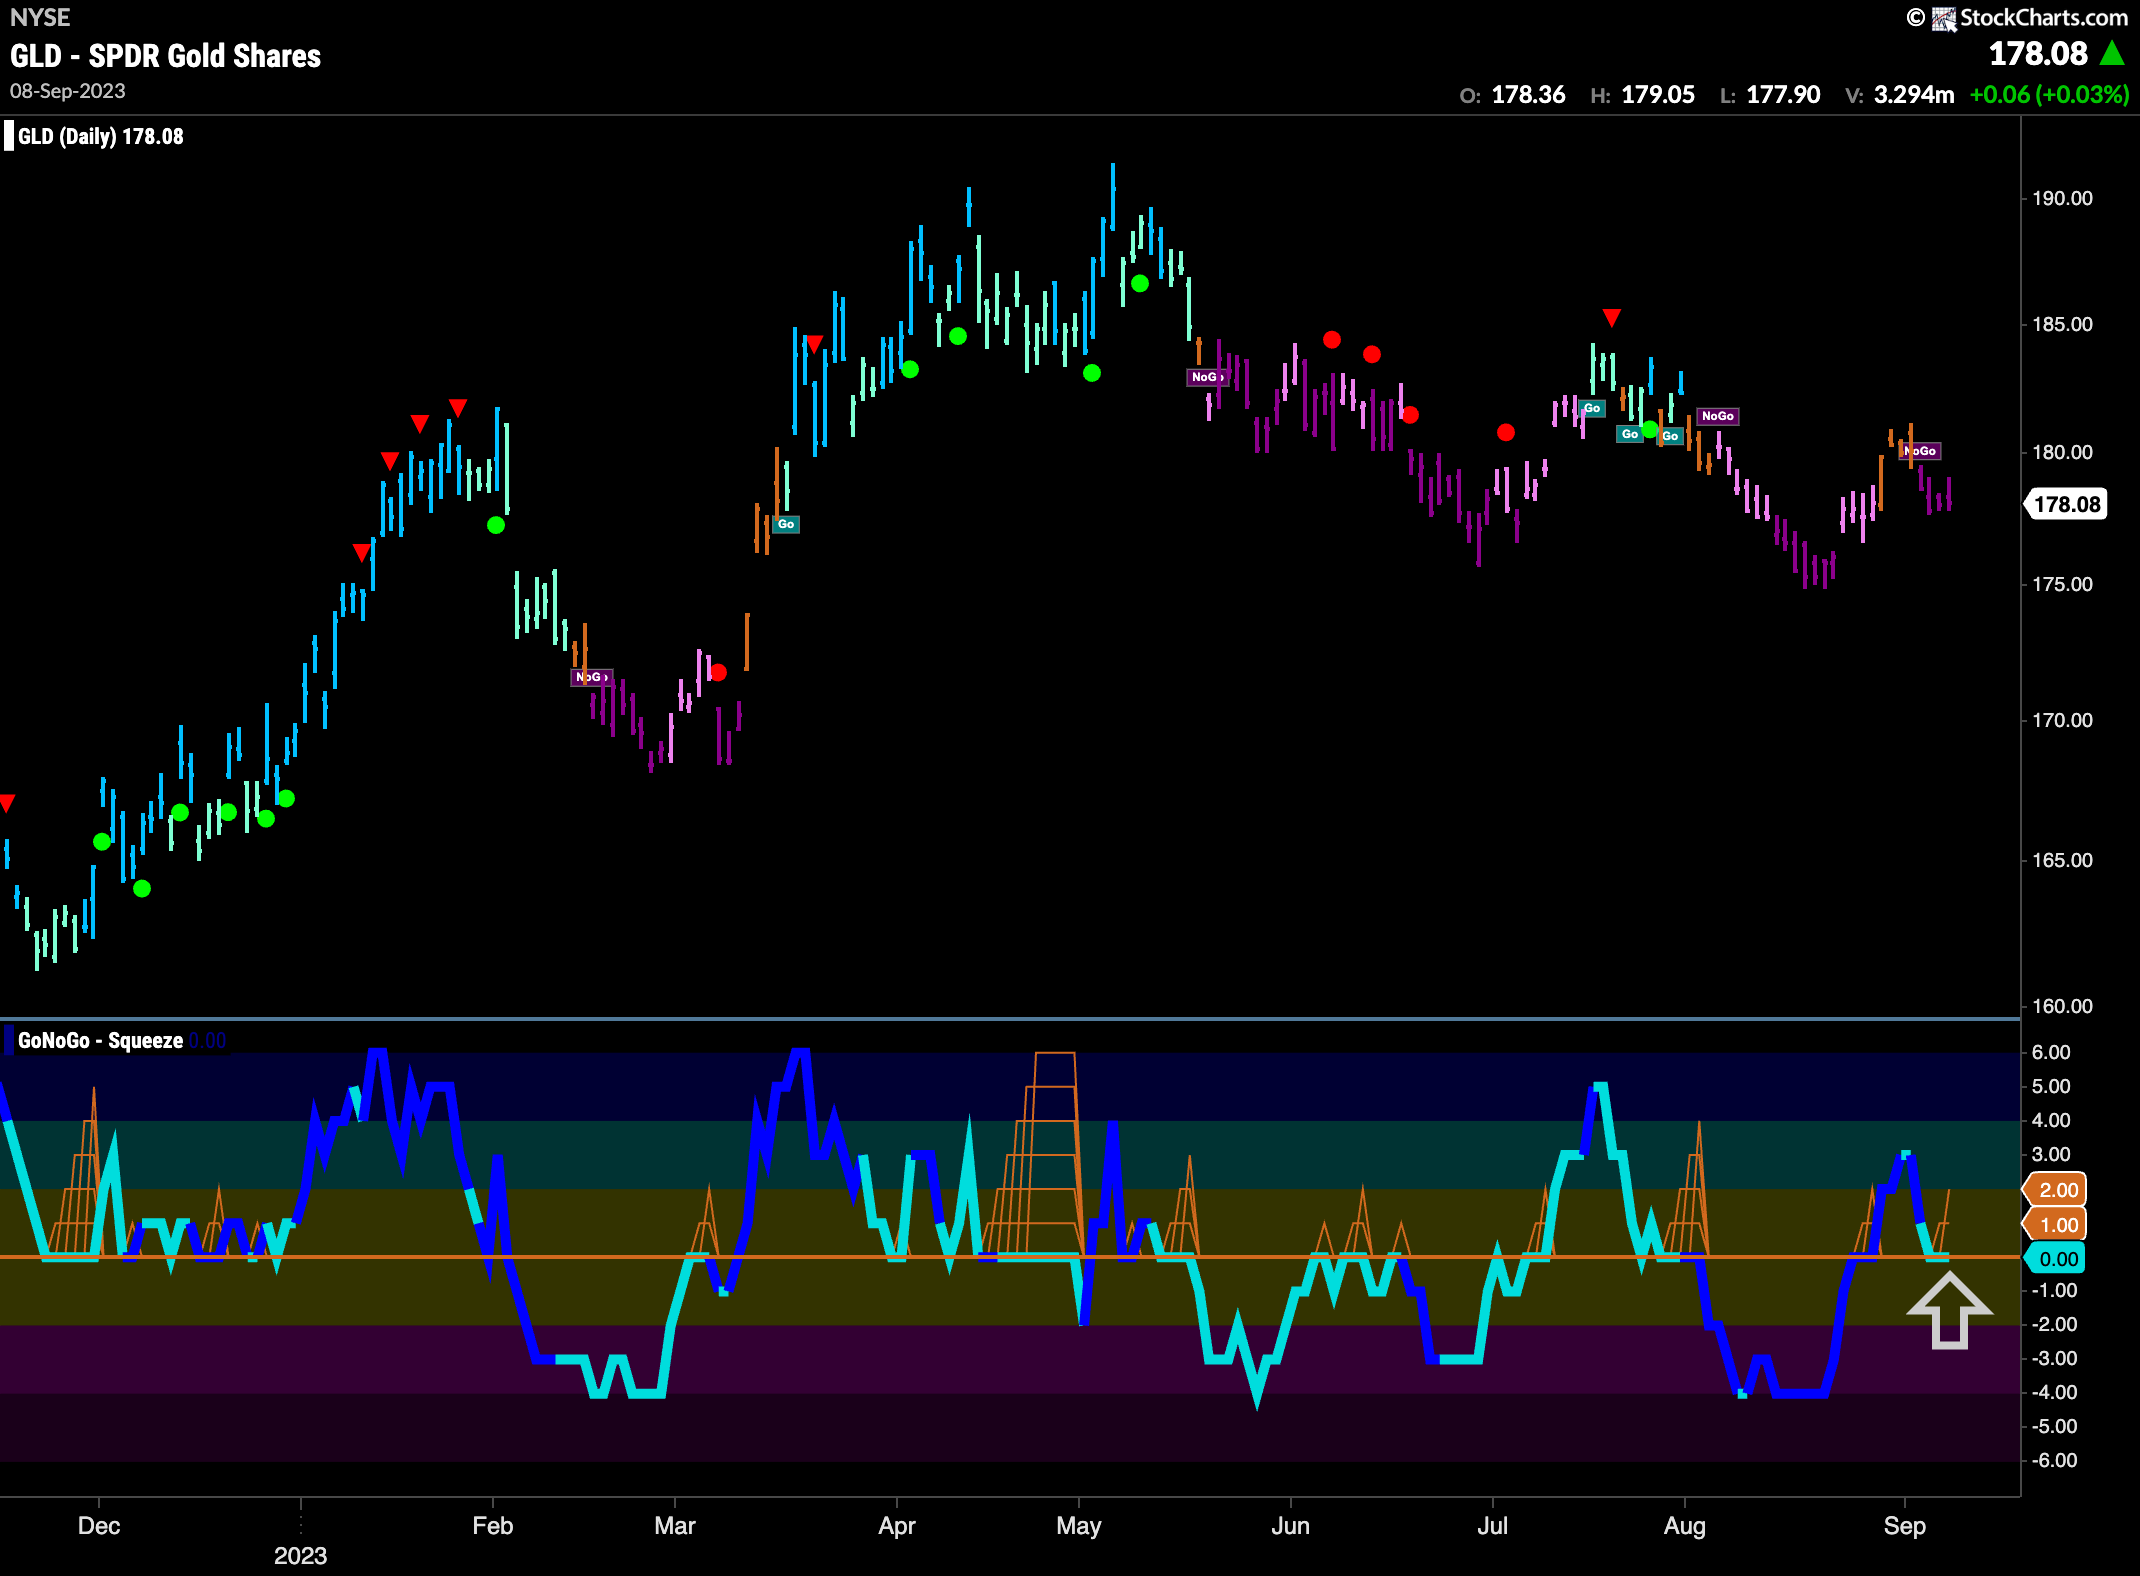The image size is (2140, 1576).
Task: Click the green dot near mid-May peak
Action: 1140,284
